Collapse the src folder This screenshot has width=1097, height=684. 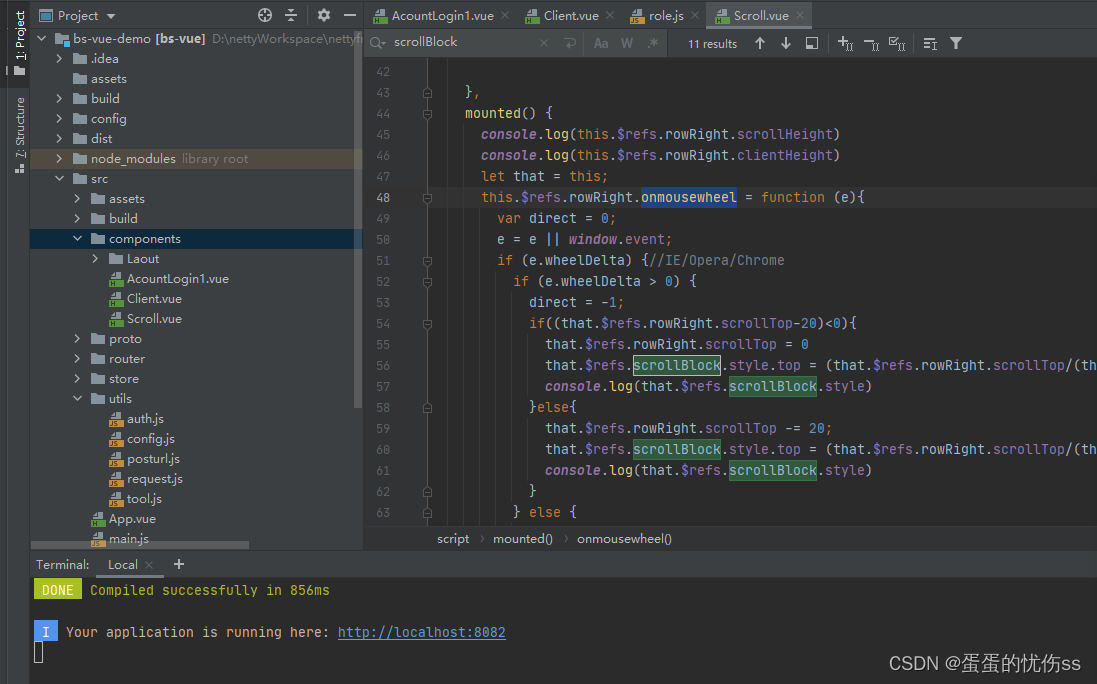click(59, 178)
